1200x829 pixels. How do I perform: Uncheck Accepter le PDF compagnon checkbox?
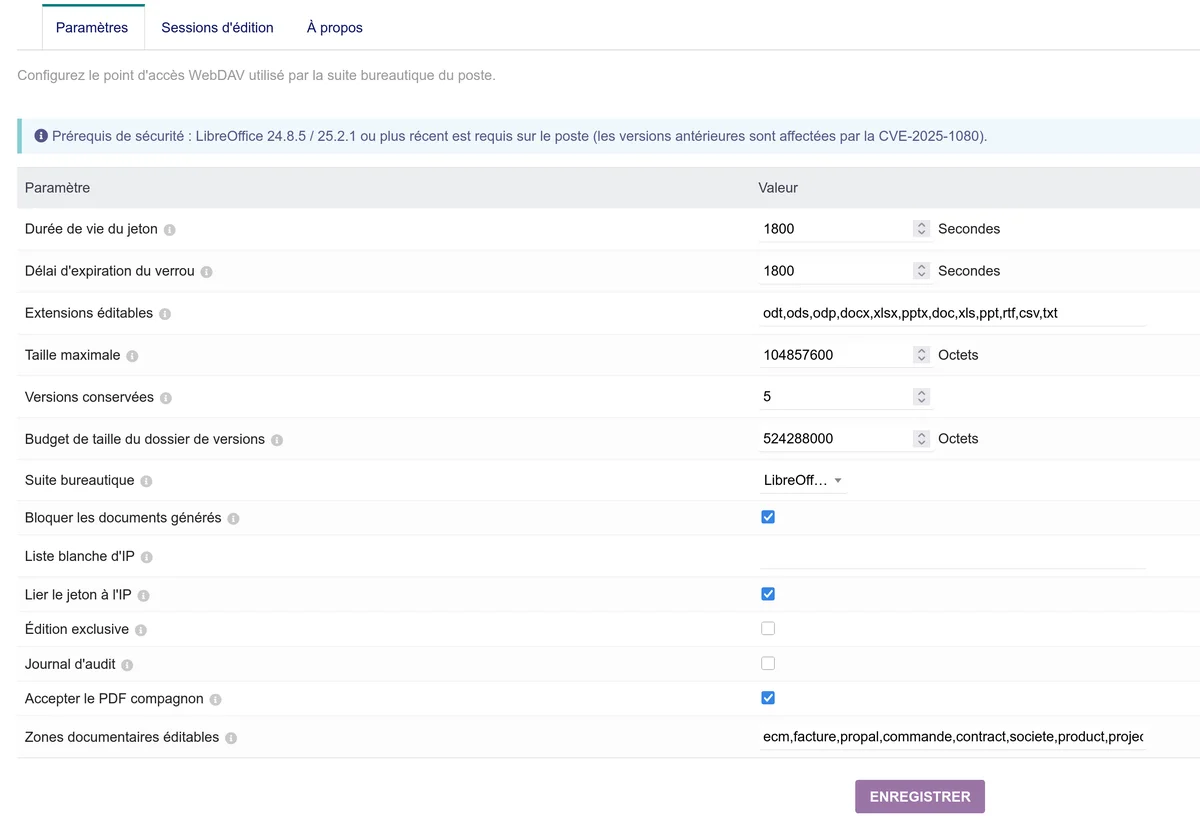point(768,698)
